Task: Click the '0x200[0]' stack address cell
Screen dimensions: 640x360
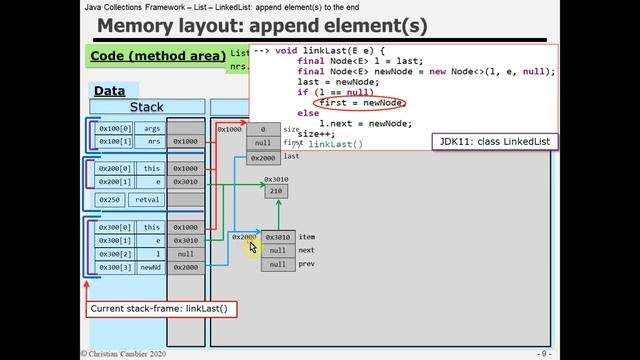Action: 115,169
